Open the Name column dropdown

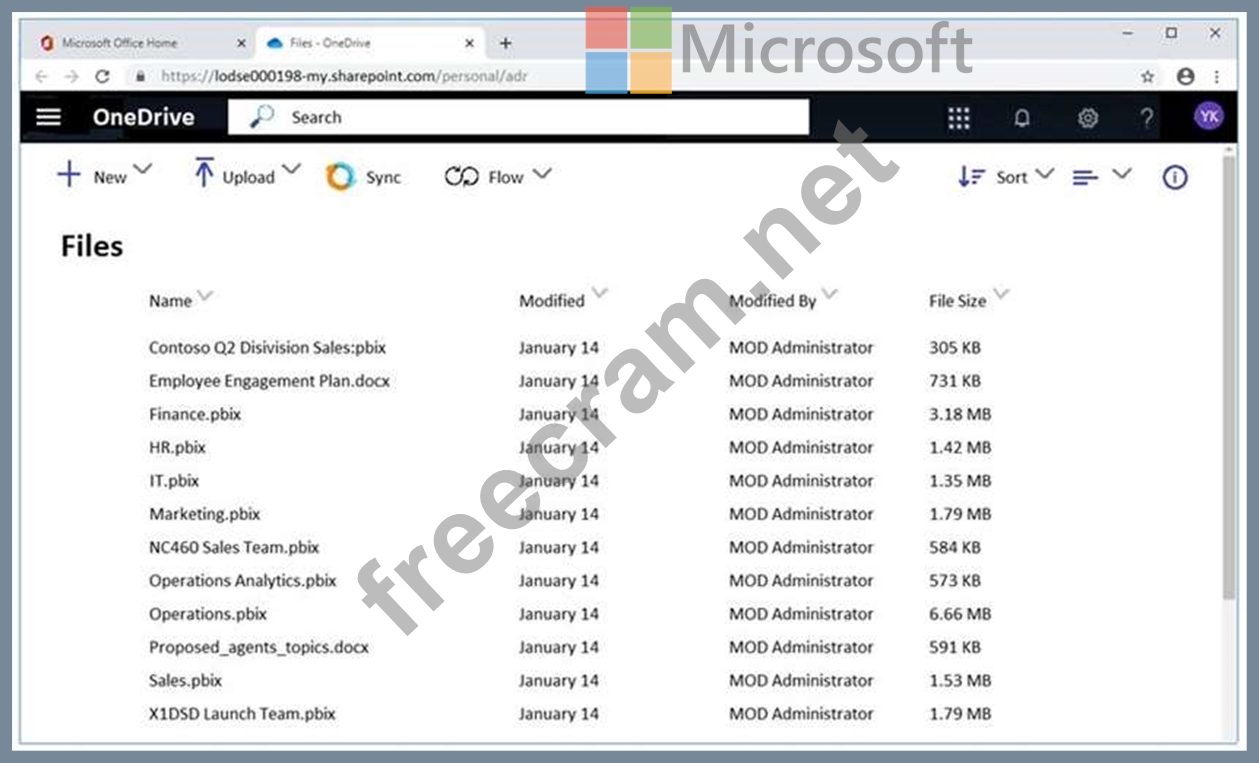coord(205,296)
